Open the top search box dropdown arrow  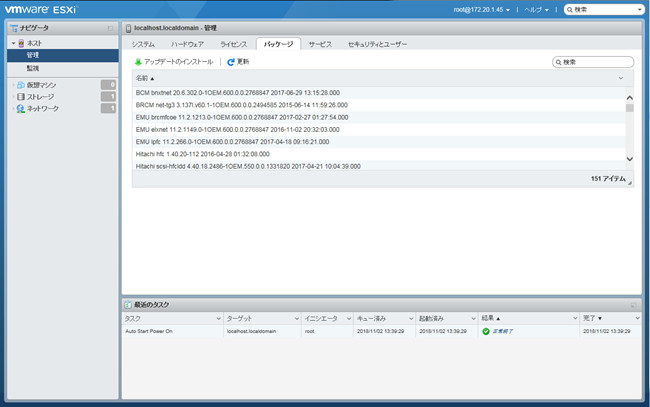coord(640,10)
